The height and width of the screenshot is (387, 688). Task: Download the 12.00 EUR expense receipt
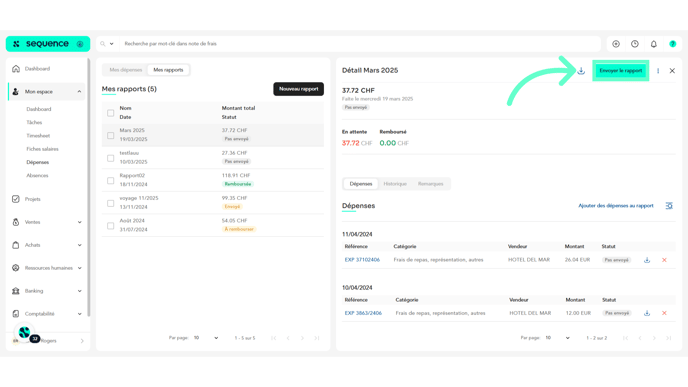647,313
